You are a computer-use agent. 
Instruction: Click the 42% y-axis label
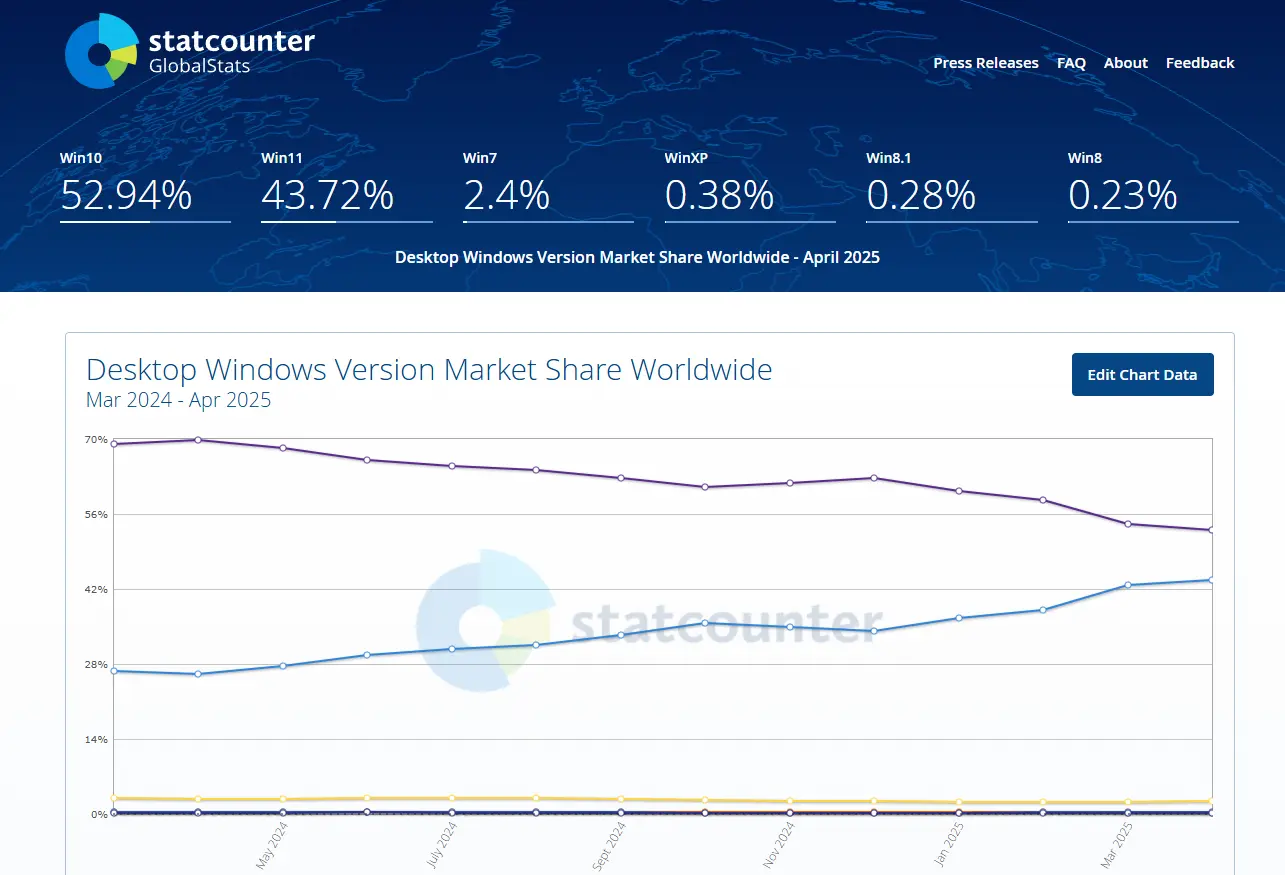pyautogui.click(x=96, y=590)
